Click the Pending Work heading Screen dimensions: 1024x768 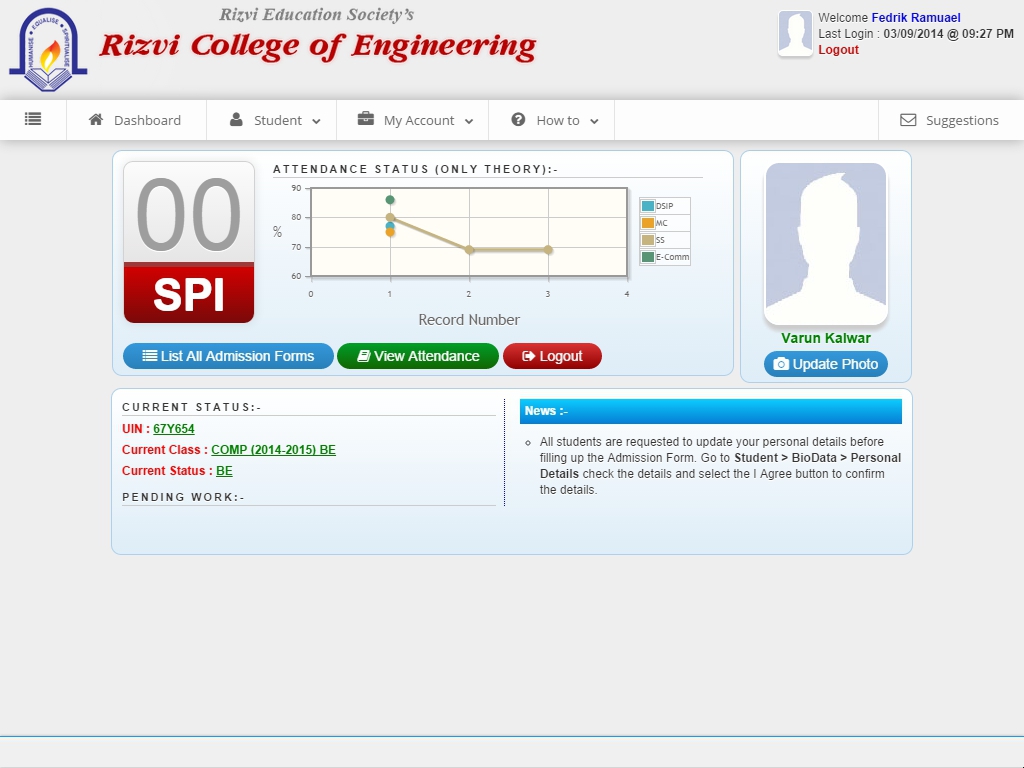[184, 497]
